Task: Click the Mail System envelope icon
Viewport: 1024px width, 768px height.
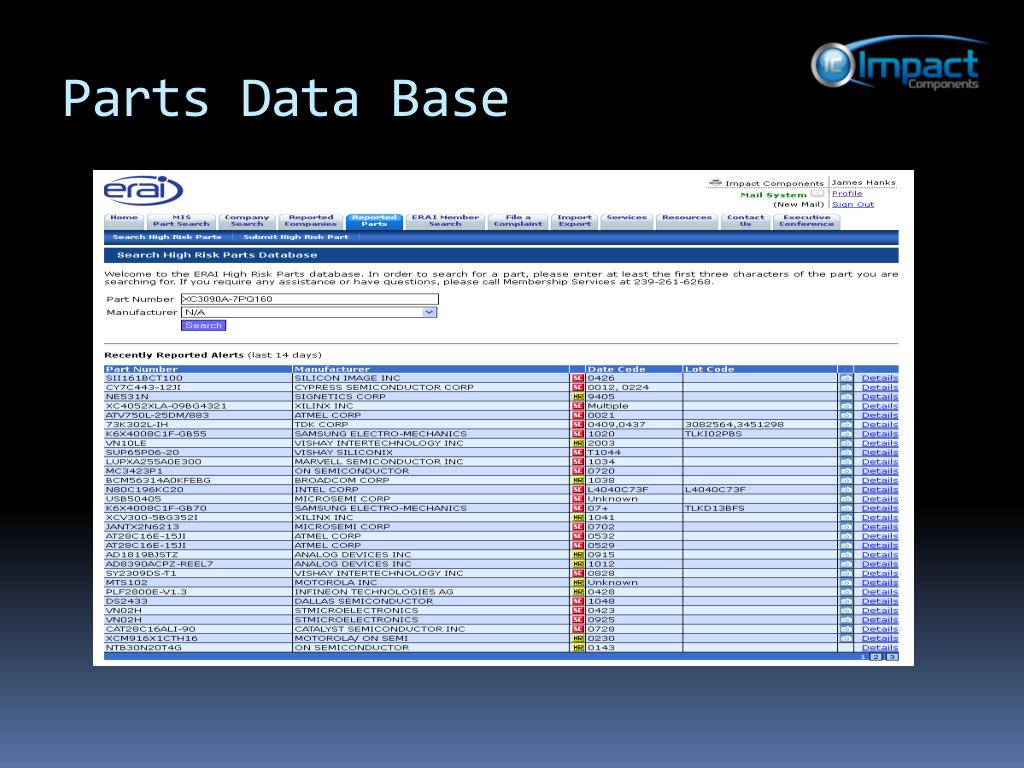Action: (817, 194)
